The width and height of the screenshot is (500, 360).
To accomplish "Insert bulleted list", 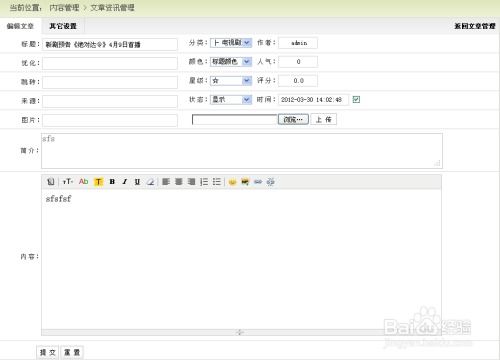I will pos(217,182).
